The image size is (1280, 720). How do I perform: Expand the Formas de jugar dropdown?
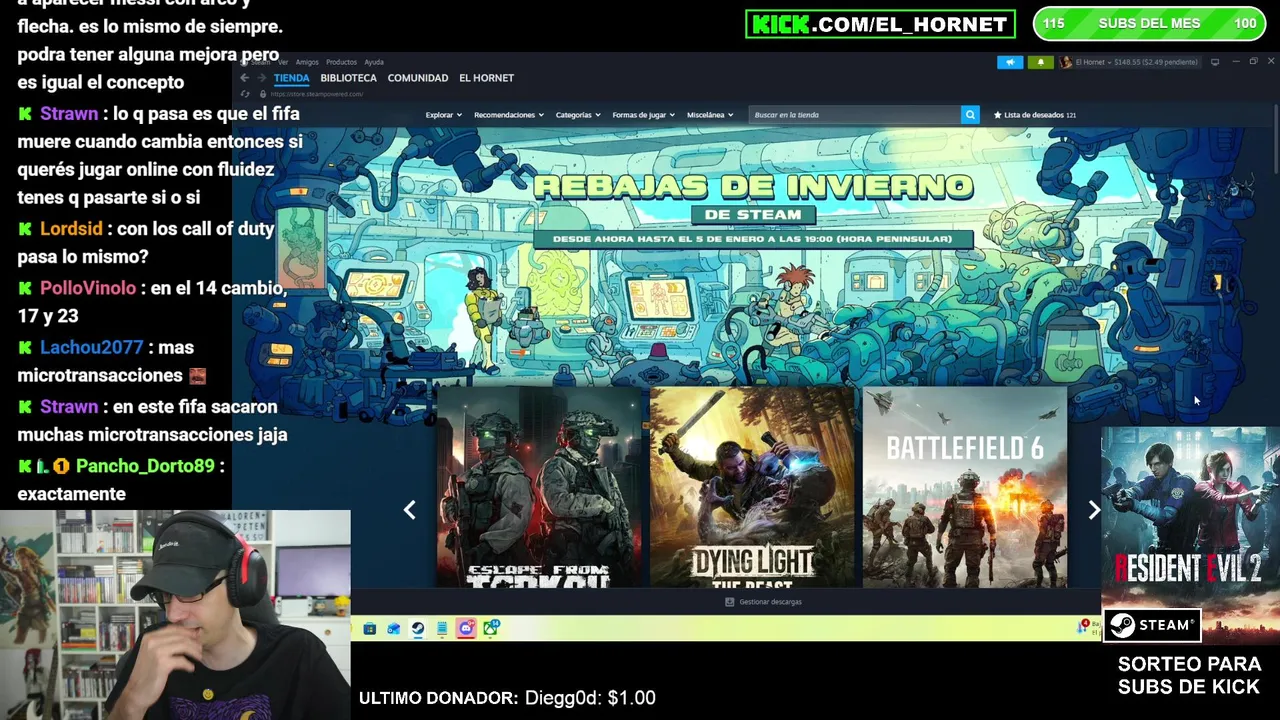[643, 115]
